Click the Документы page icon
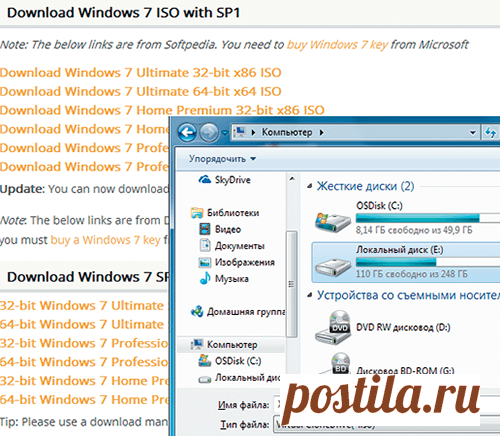Viewport: 500px width, 436px height. click(205, 245)
